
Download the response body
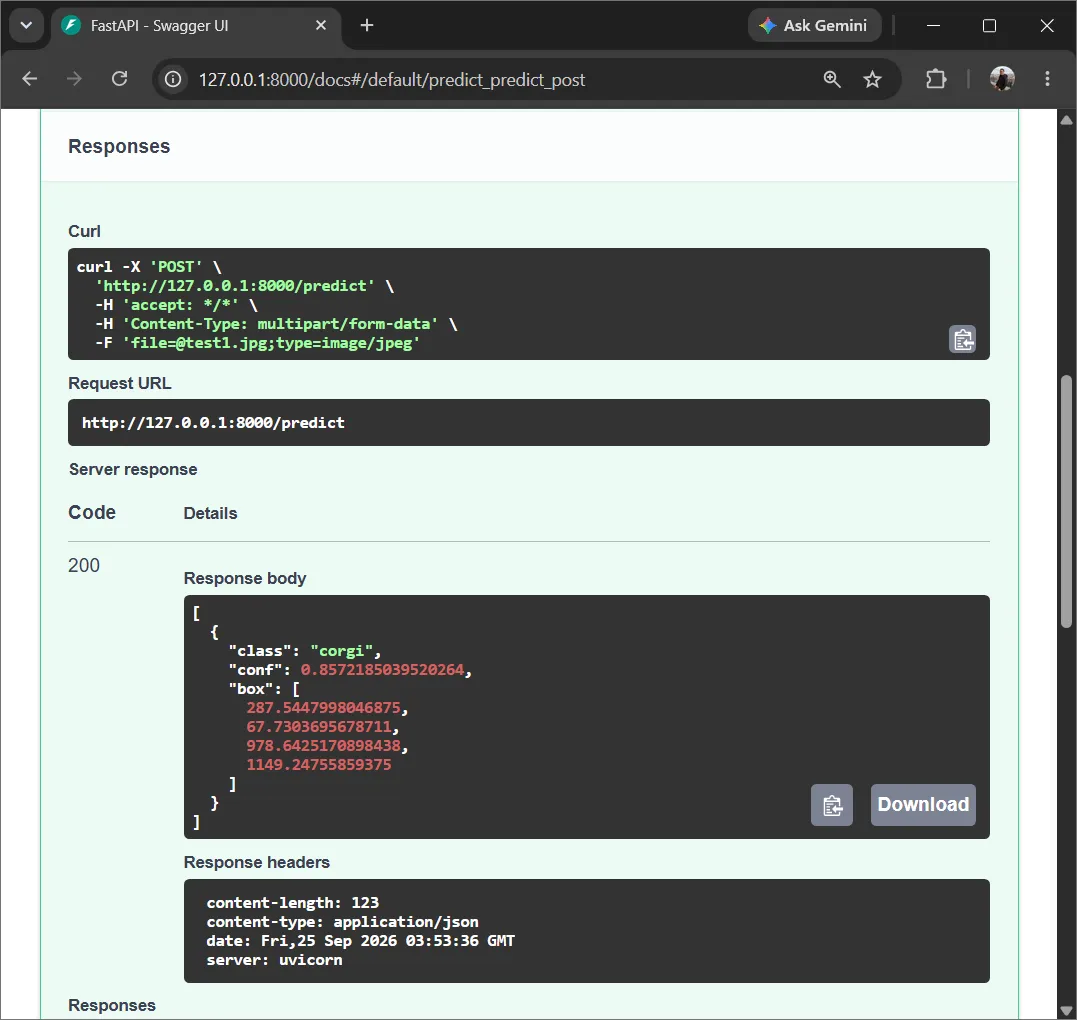coord(923,805)
